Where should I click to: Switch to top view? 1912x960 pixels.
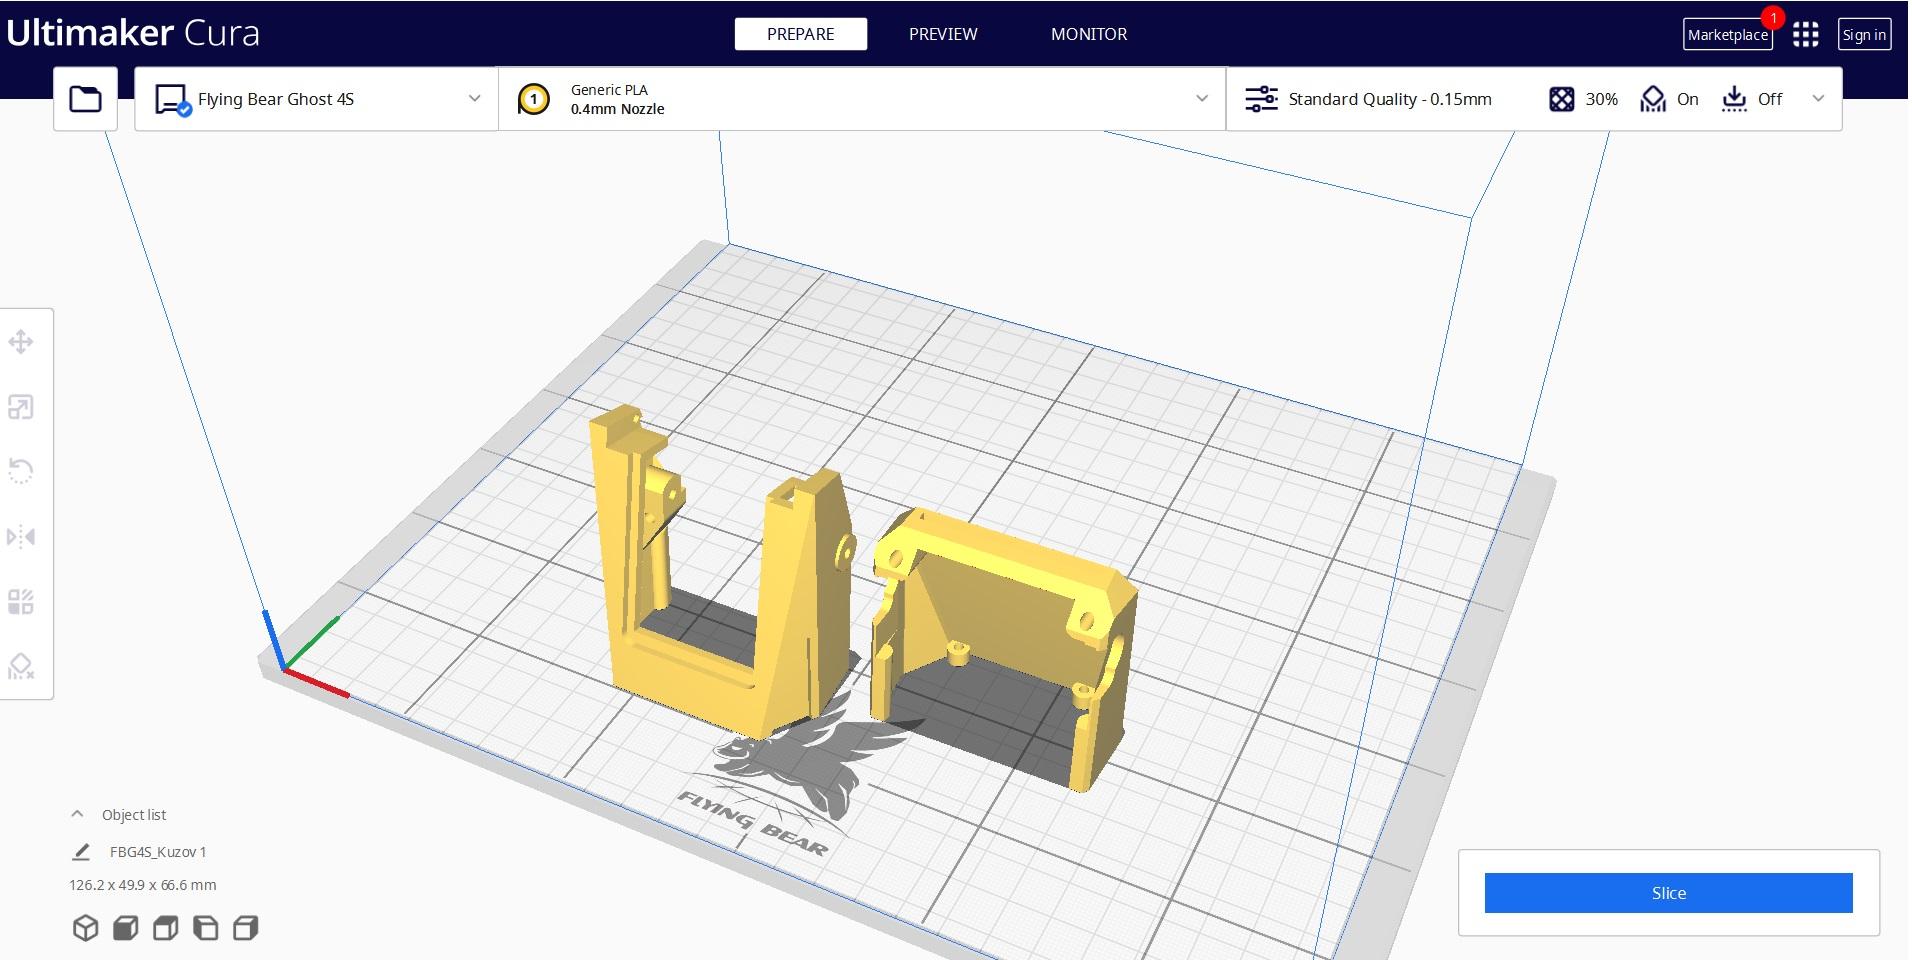(166, 928)
